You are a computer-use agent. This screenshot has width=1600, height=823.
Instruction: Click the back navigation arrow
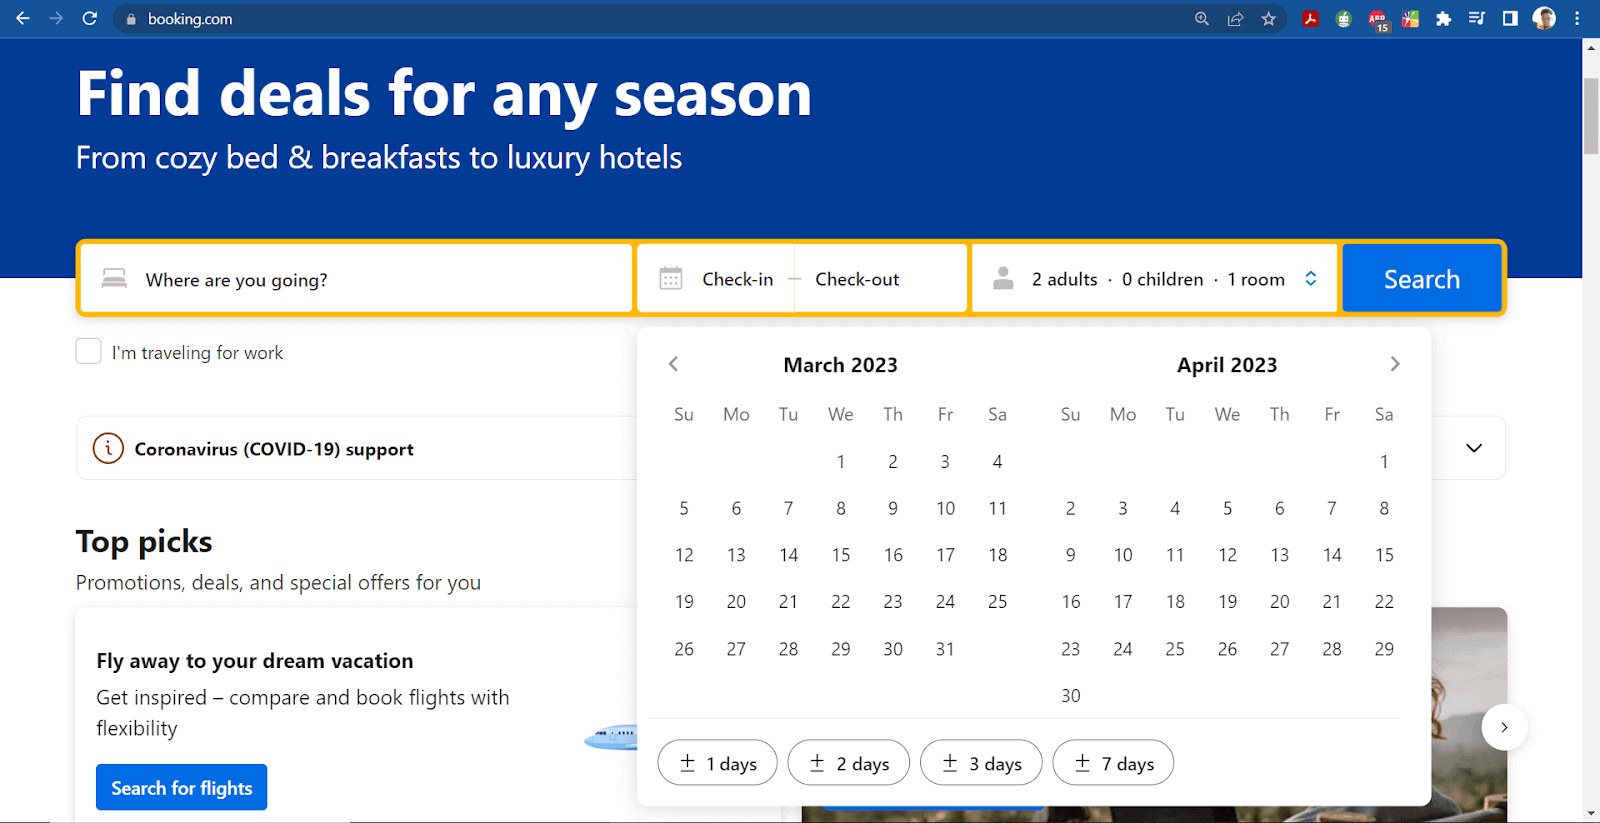tap(22, 18)
